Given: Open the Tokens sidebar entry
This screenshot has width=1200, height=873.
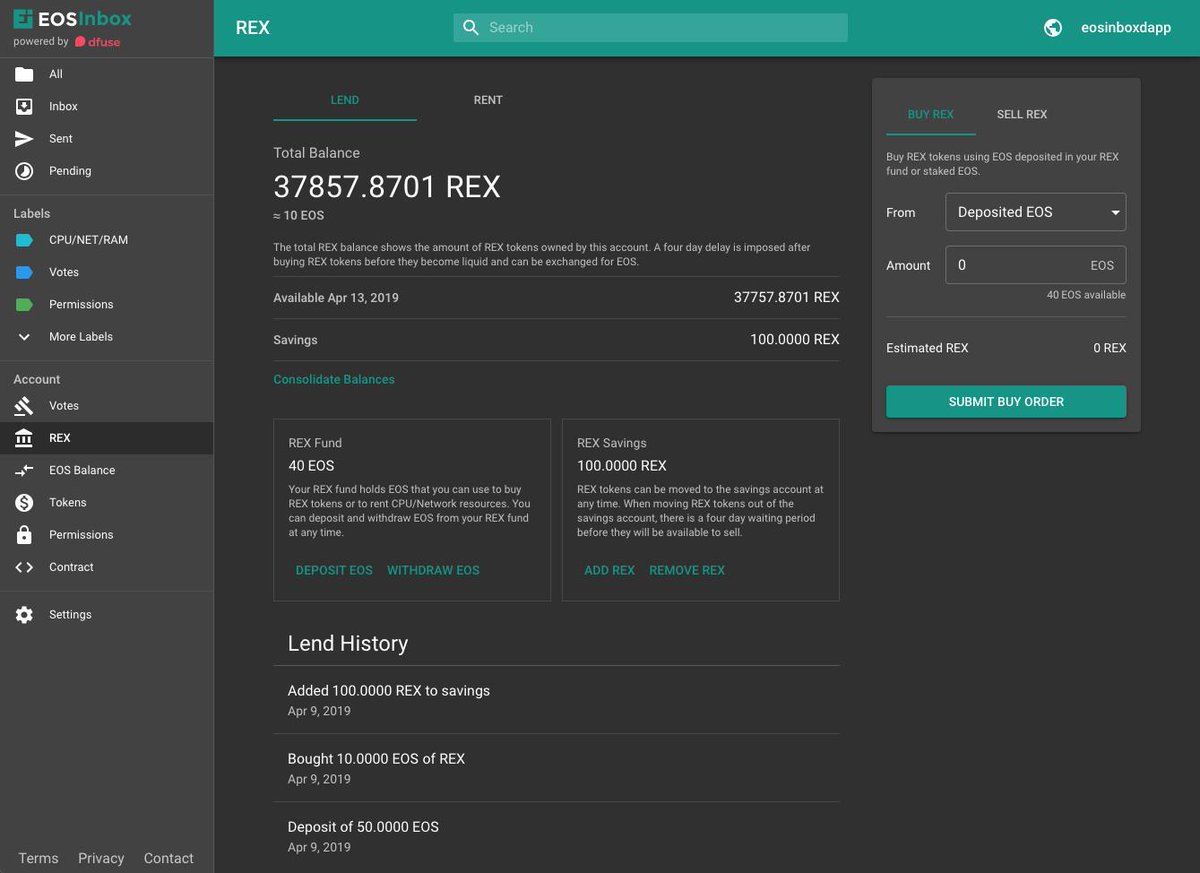Looking at the screenshot, I should (106, 503).
